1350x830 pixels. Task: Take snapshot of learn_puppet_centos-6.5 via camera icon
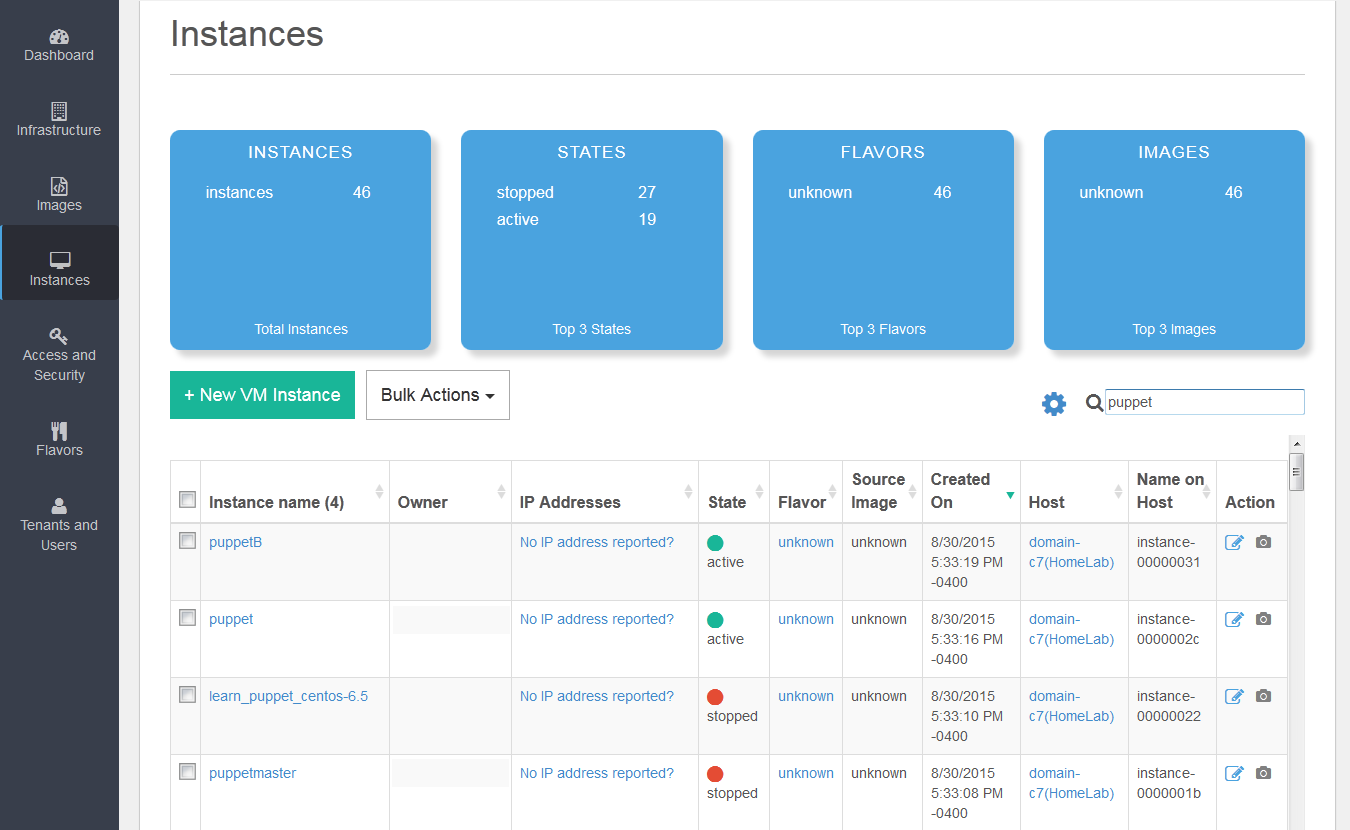click(x=1263, y=696)
